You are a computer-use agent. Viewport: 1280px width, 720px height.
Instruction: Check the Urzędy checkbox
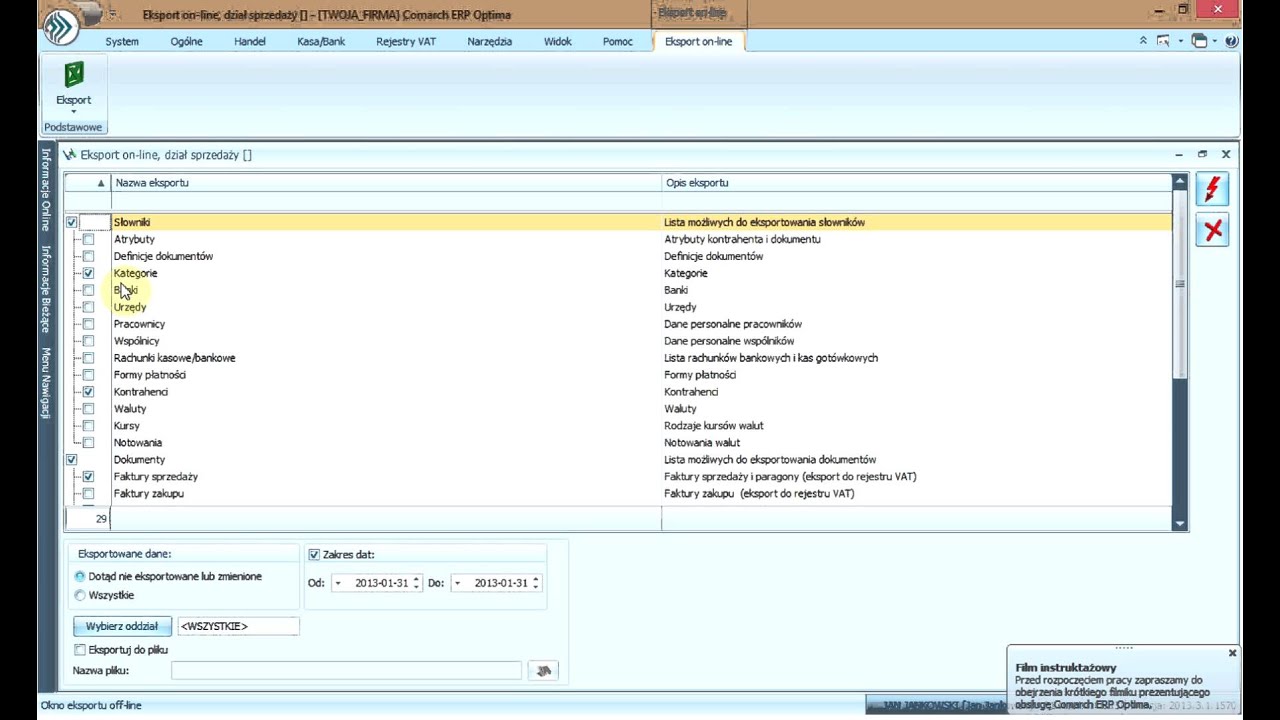[x=88, y=307]
